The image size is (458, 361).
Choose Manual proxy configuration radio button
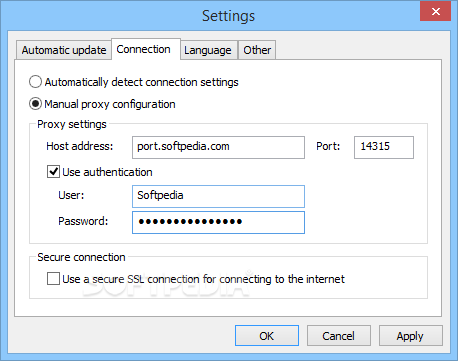tap(35, 104)
